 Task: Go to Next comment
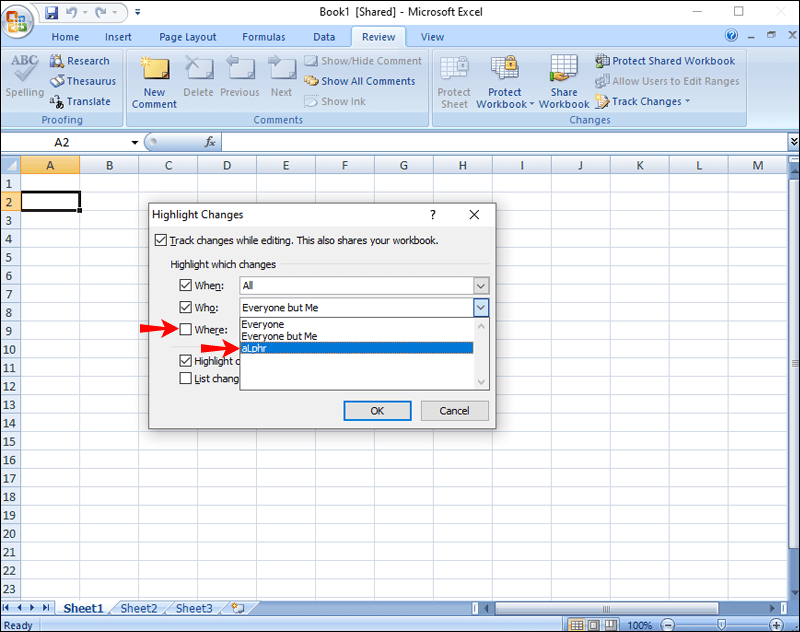point(281,77)
